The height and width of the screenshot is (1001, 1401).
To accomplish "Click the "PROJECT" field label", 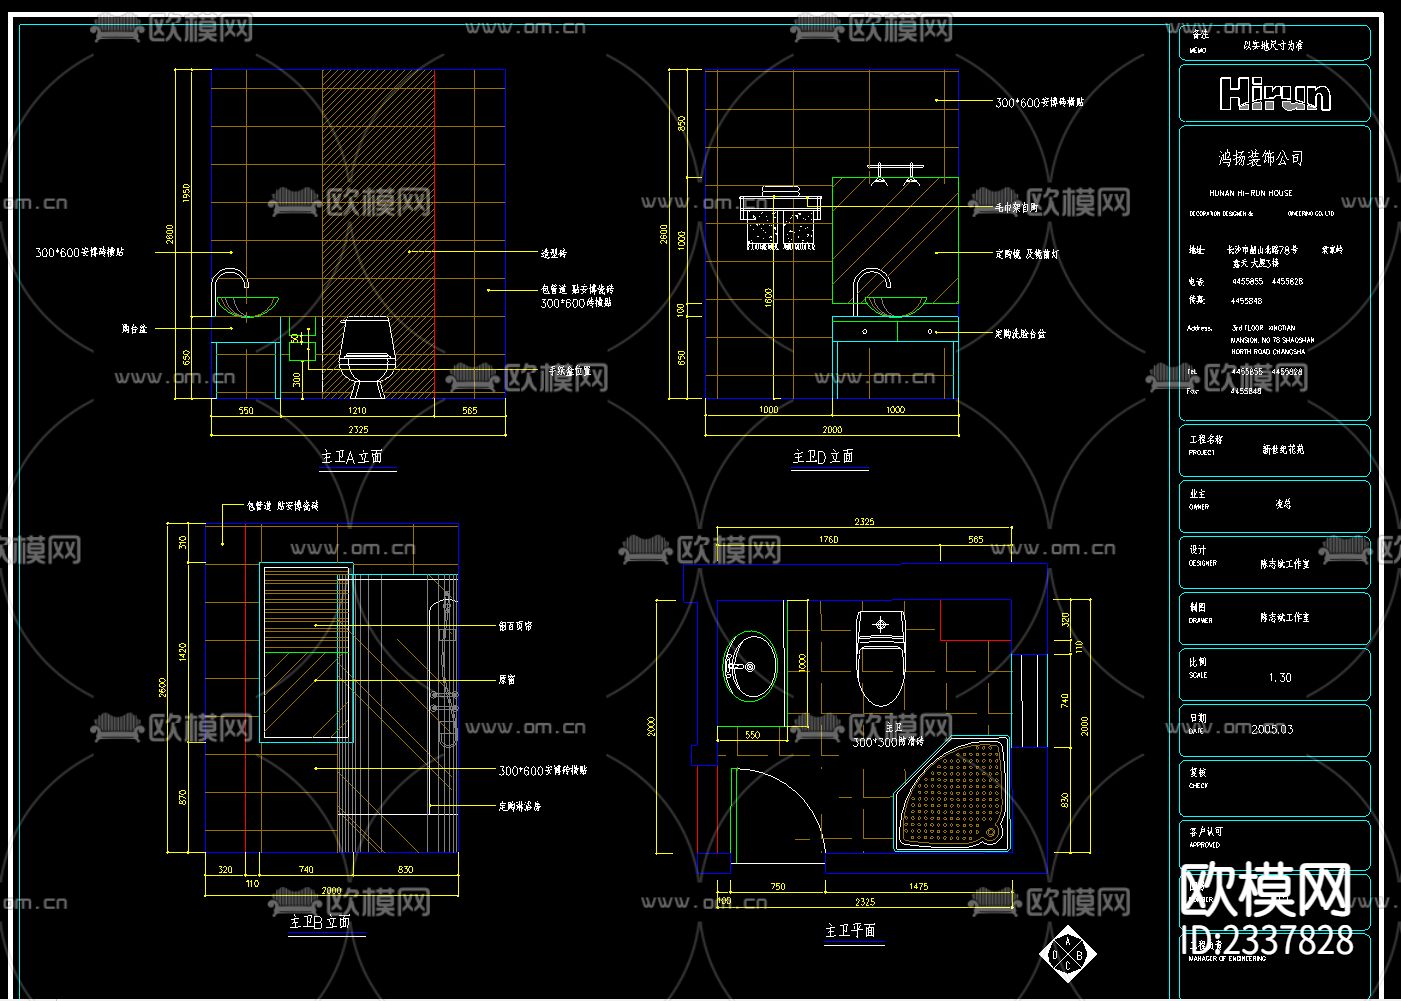I will (1202, 453).
